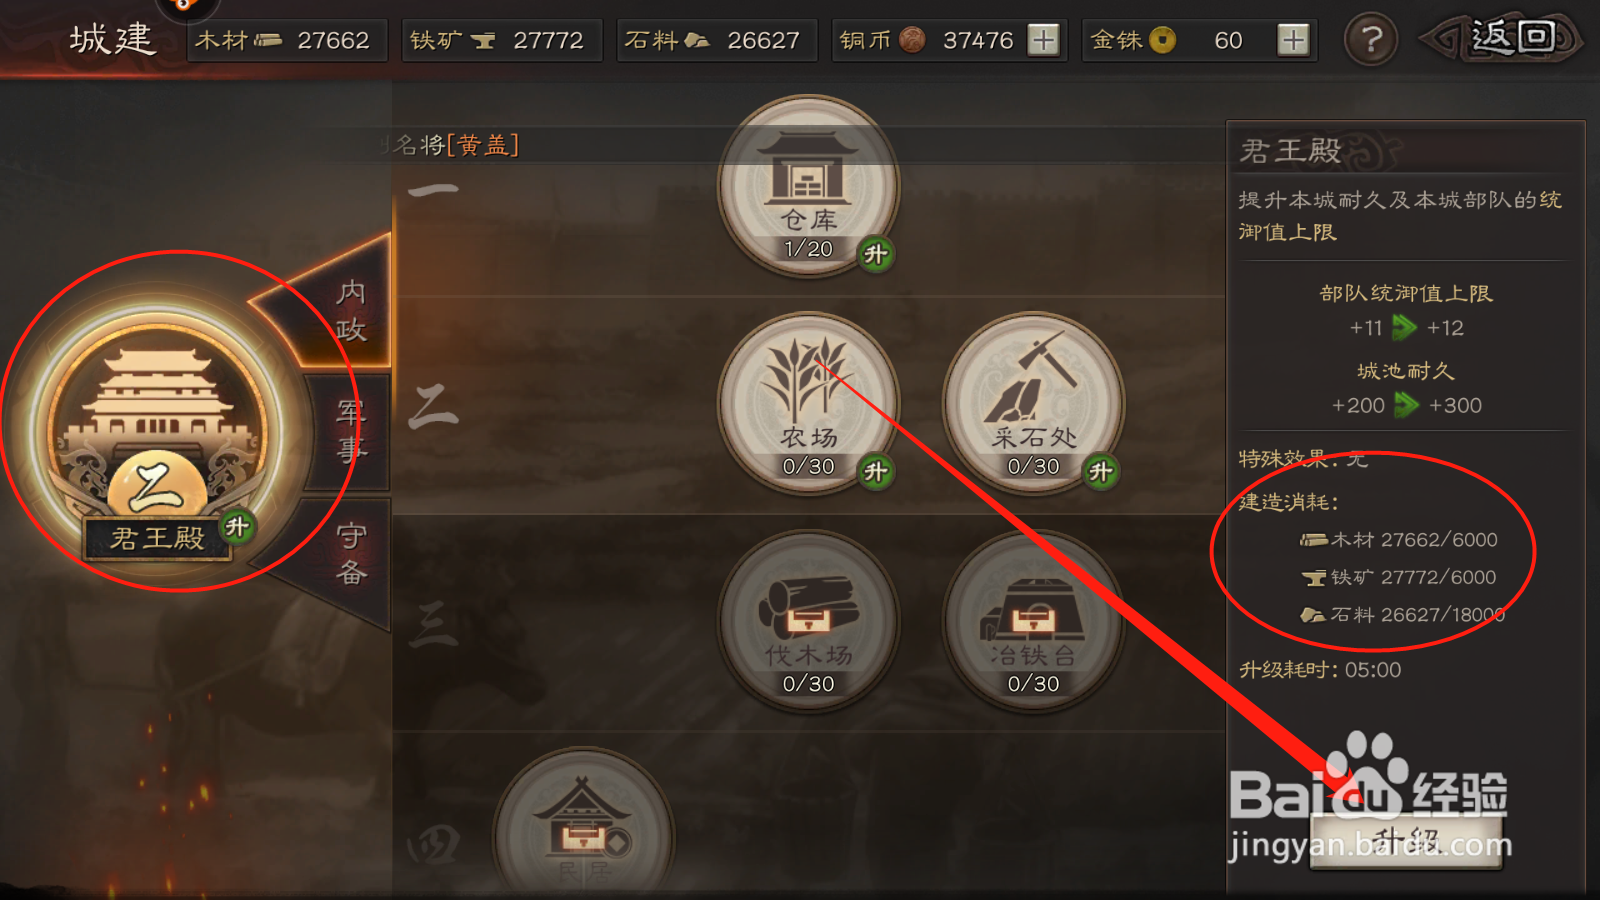Open the question mark help button

click(x=1370, y=40)
